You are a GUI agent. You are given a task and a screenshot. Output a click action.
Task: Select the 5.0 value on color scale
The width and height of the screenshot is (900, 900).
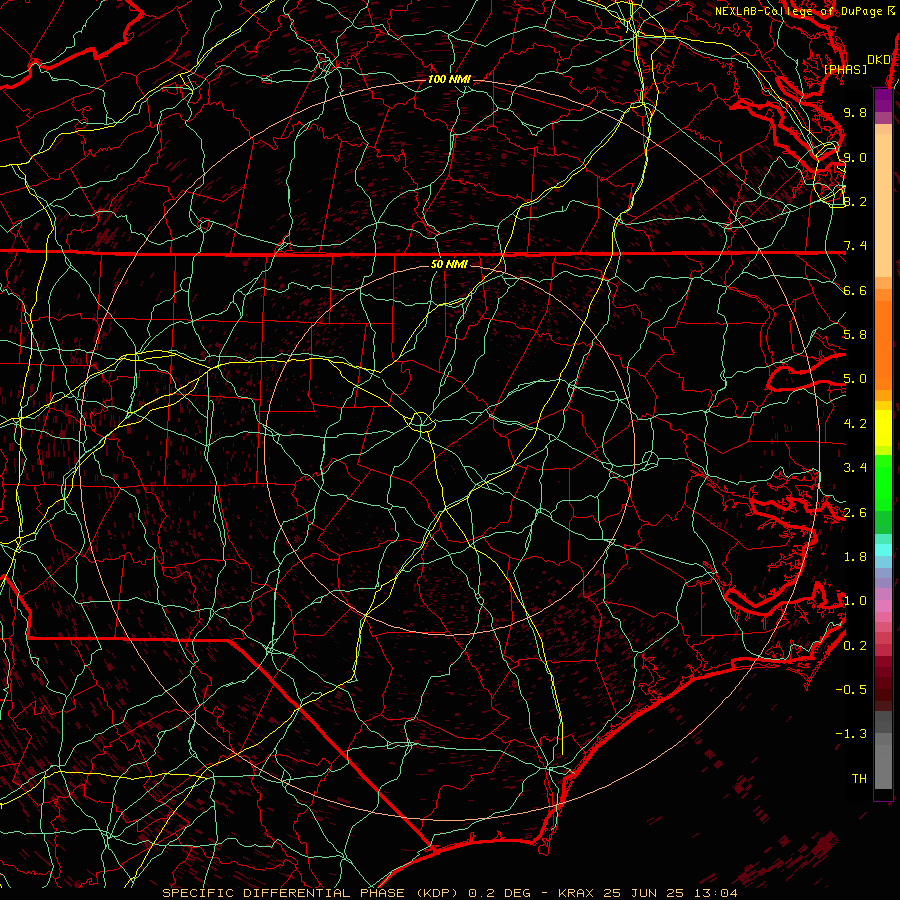tap(855, 379)
